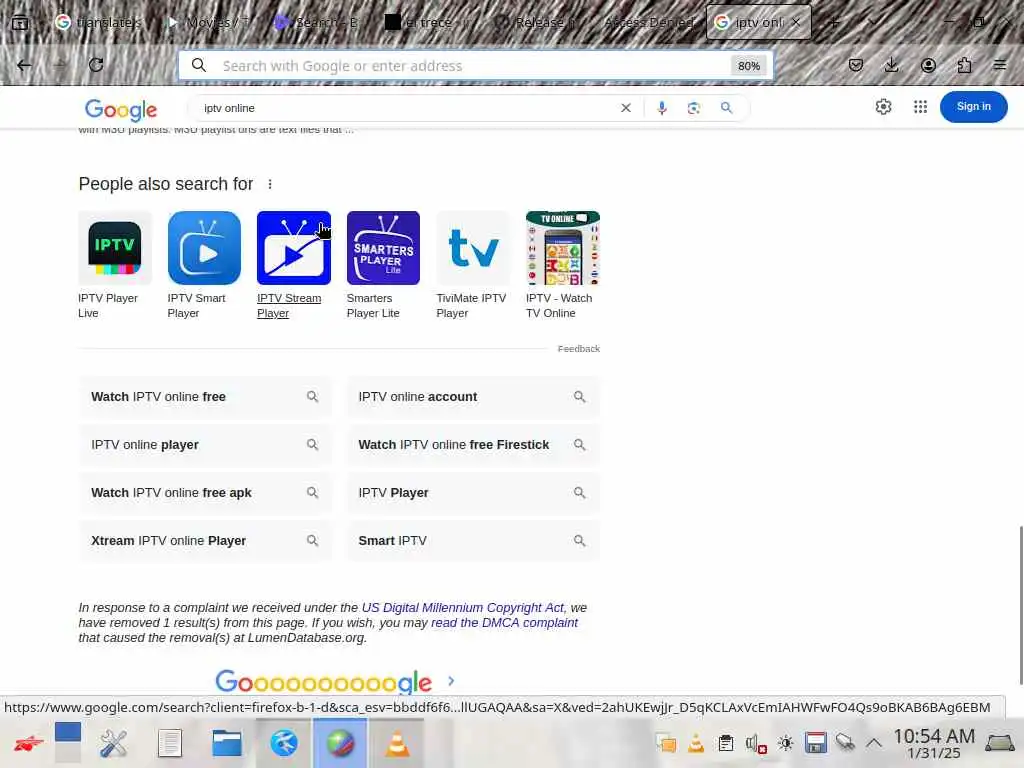Viewport: 1024px width, 768px height.
Task: Open the volume tray icon
Action: 756,743
